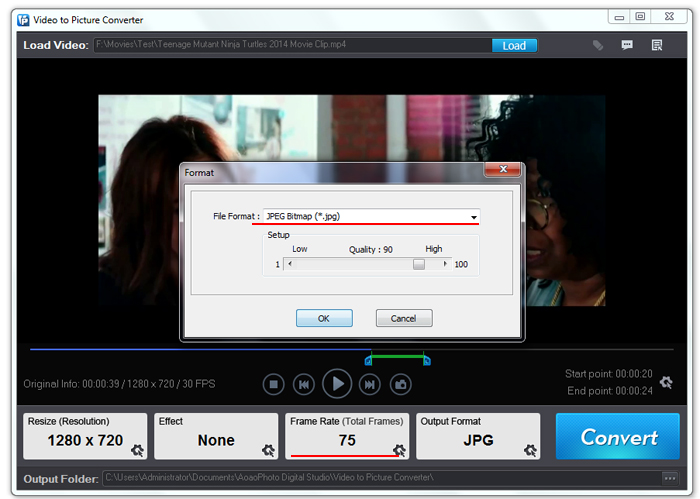Confirm the Format dialog with OK
The image size is (700, 499).
324,318
